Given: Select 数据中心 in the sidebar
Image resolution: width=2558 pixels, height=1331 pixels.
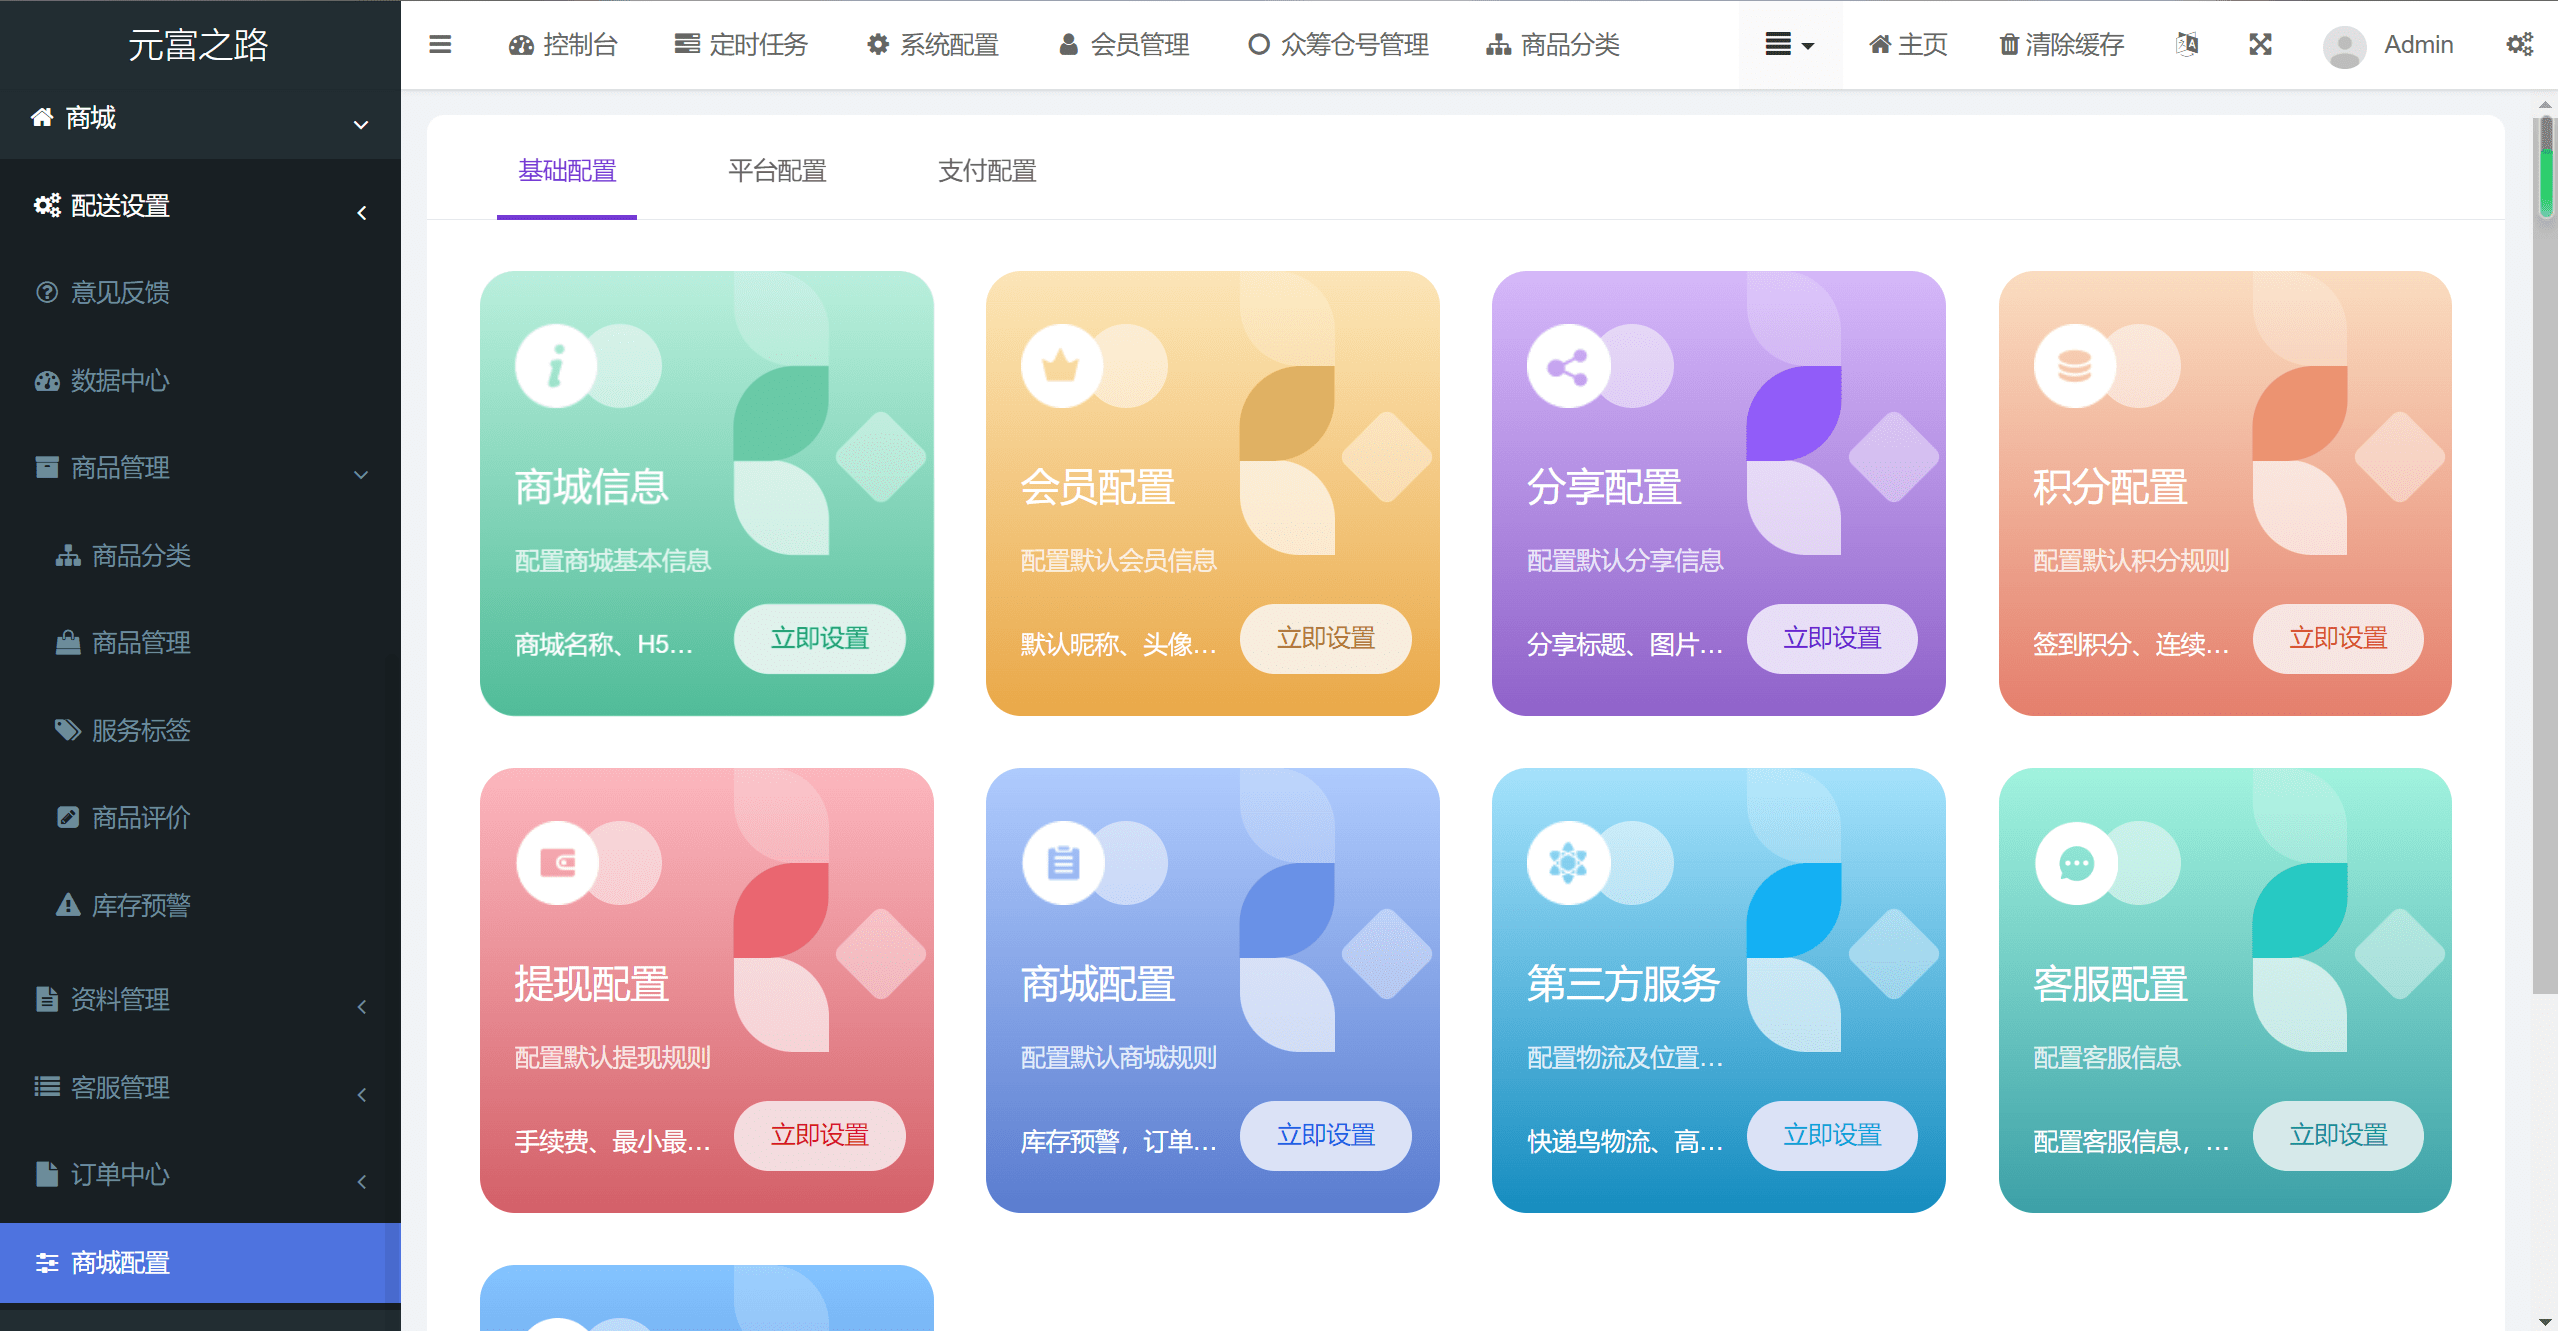Looking at the screenshot, I should pyautogui.click(x=119, y=381).
